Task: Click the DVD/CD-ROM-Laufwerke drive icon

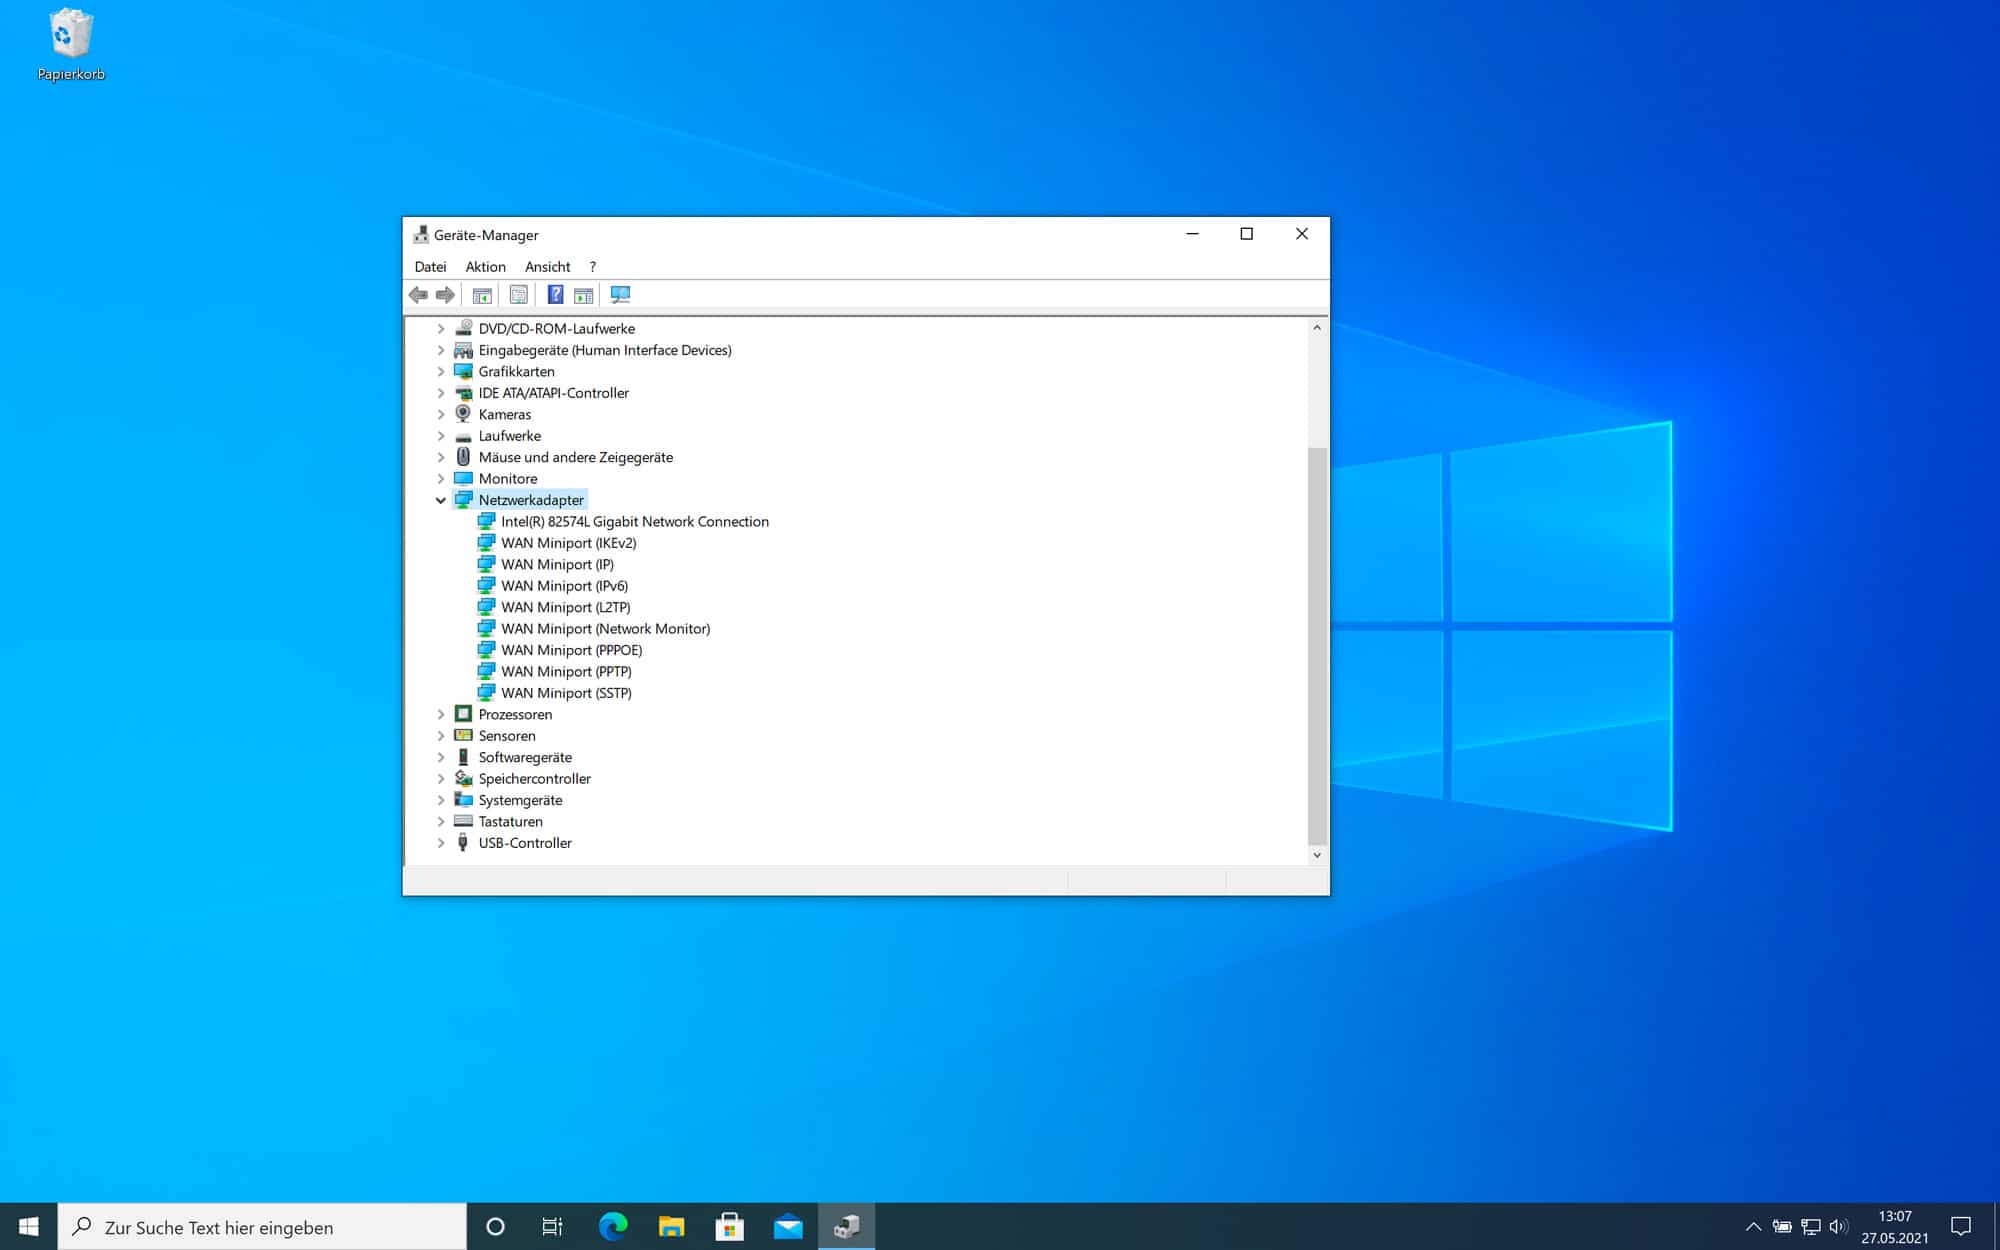Action: pos(463,328)
